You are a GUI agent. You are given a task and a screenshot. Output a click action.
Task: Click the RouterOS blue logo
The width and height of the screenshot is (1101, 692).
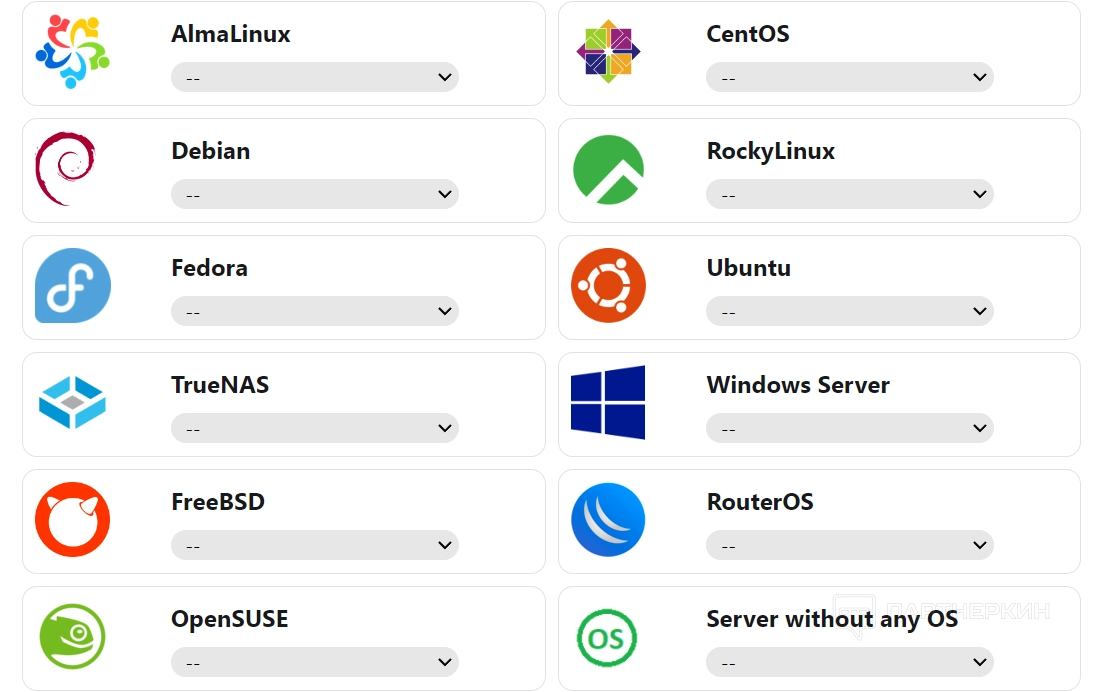(608, 520)
